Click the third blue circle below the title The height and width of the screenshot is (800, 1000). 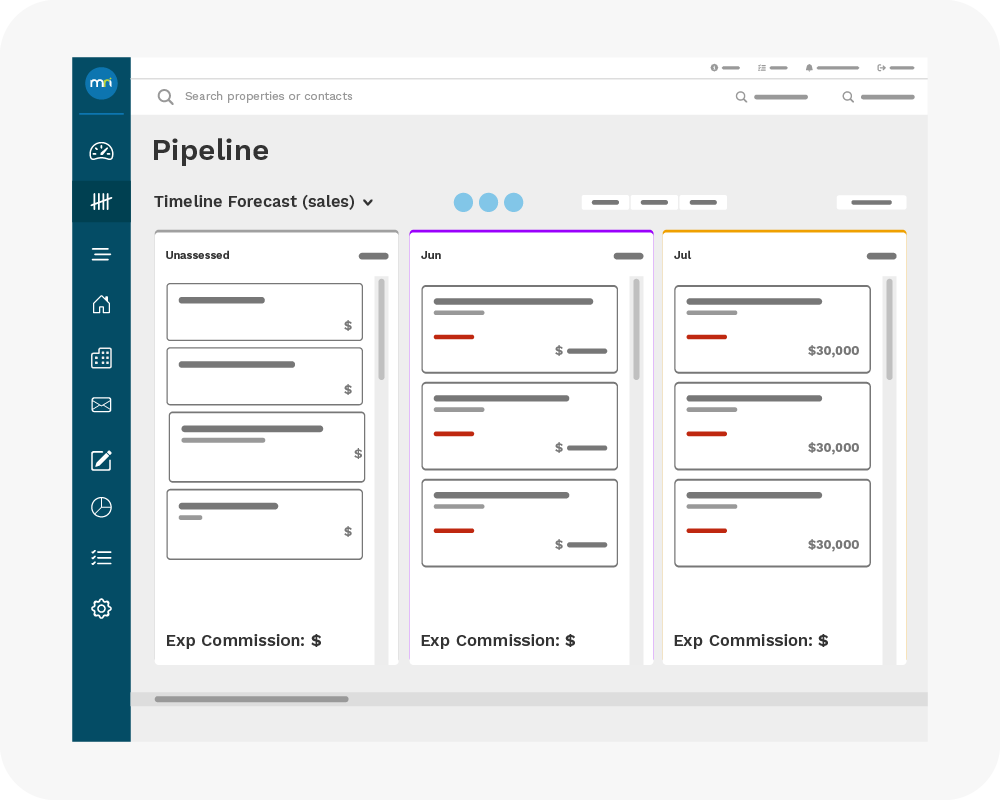tap(513, 202)
